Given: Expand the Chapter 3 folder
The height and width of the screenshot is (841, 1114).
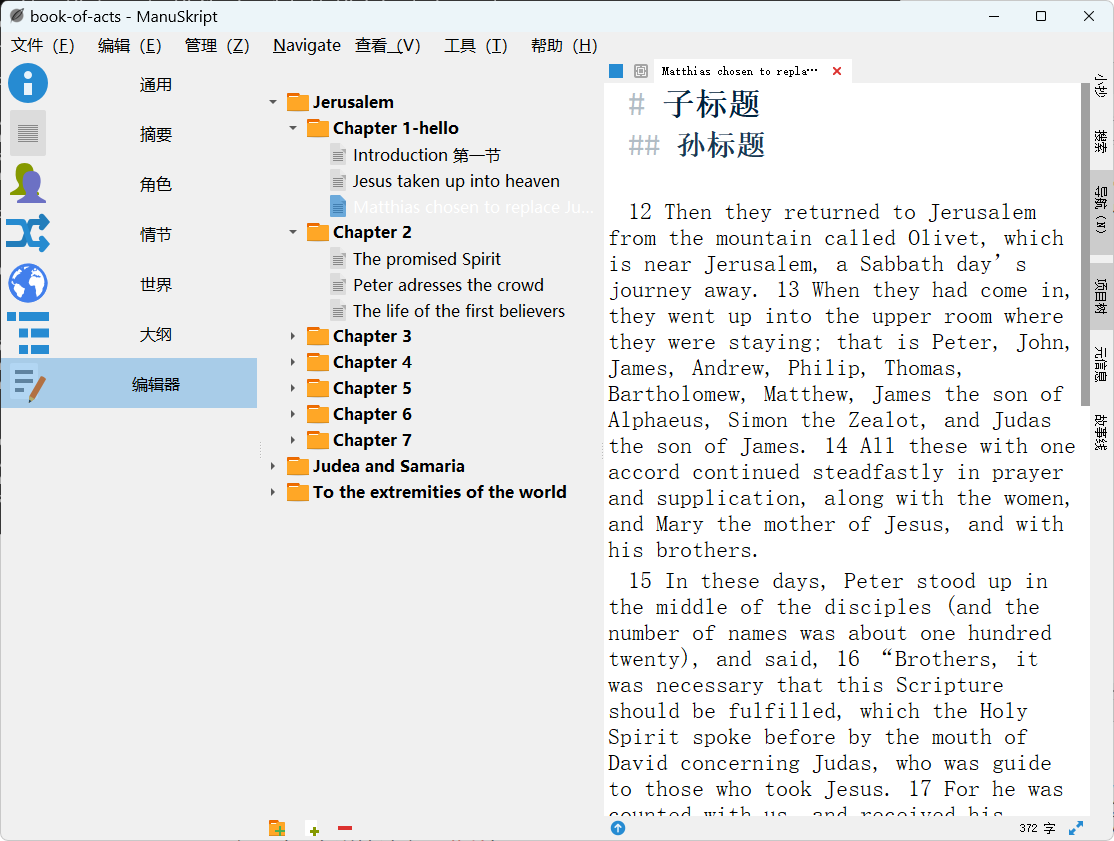Looking at the screenshot, I should [x=293, y=336].
